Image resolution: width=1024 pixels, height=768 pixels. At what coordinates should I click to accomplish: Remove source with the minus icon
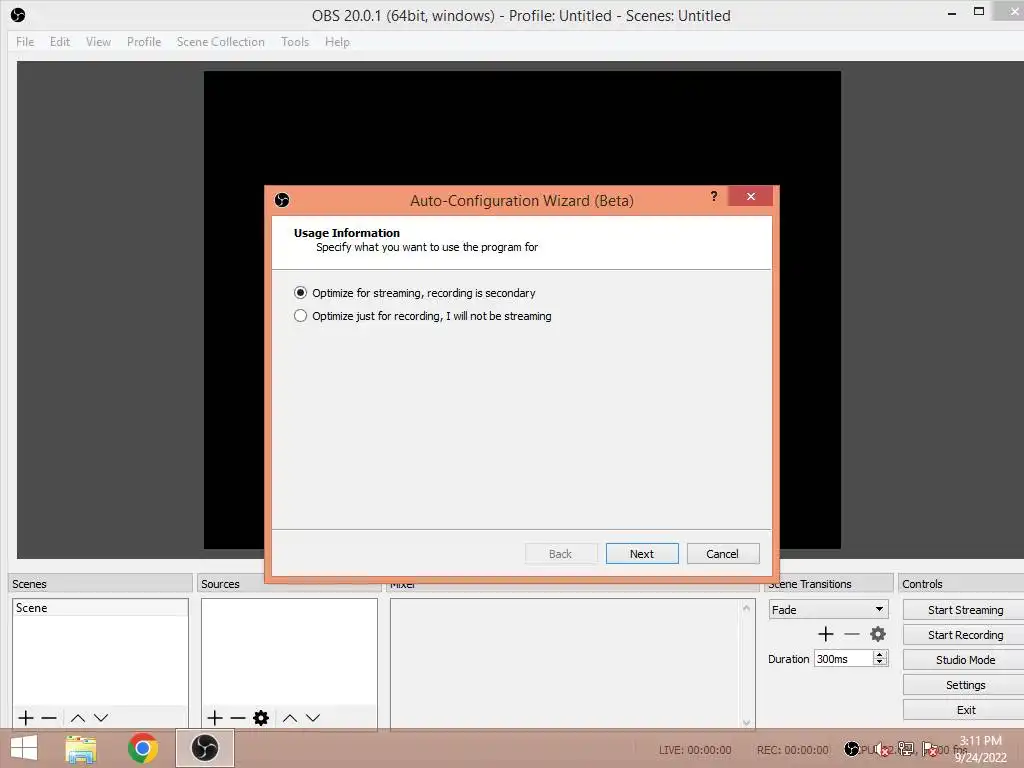click(238, 718)
